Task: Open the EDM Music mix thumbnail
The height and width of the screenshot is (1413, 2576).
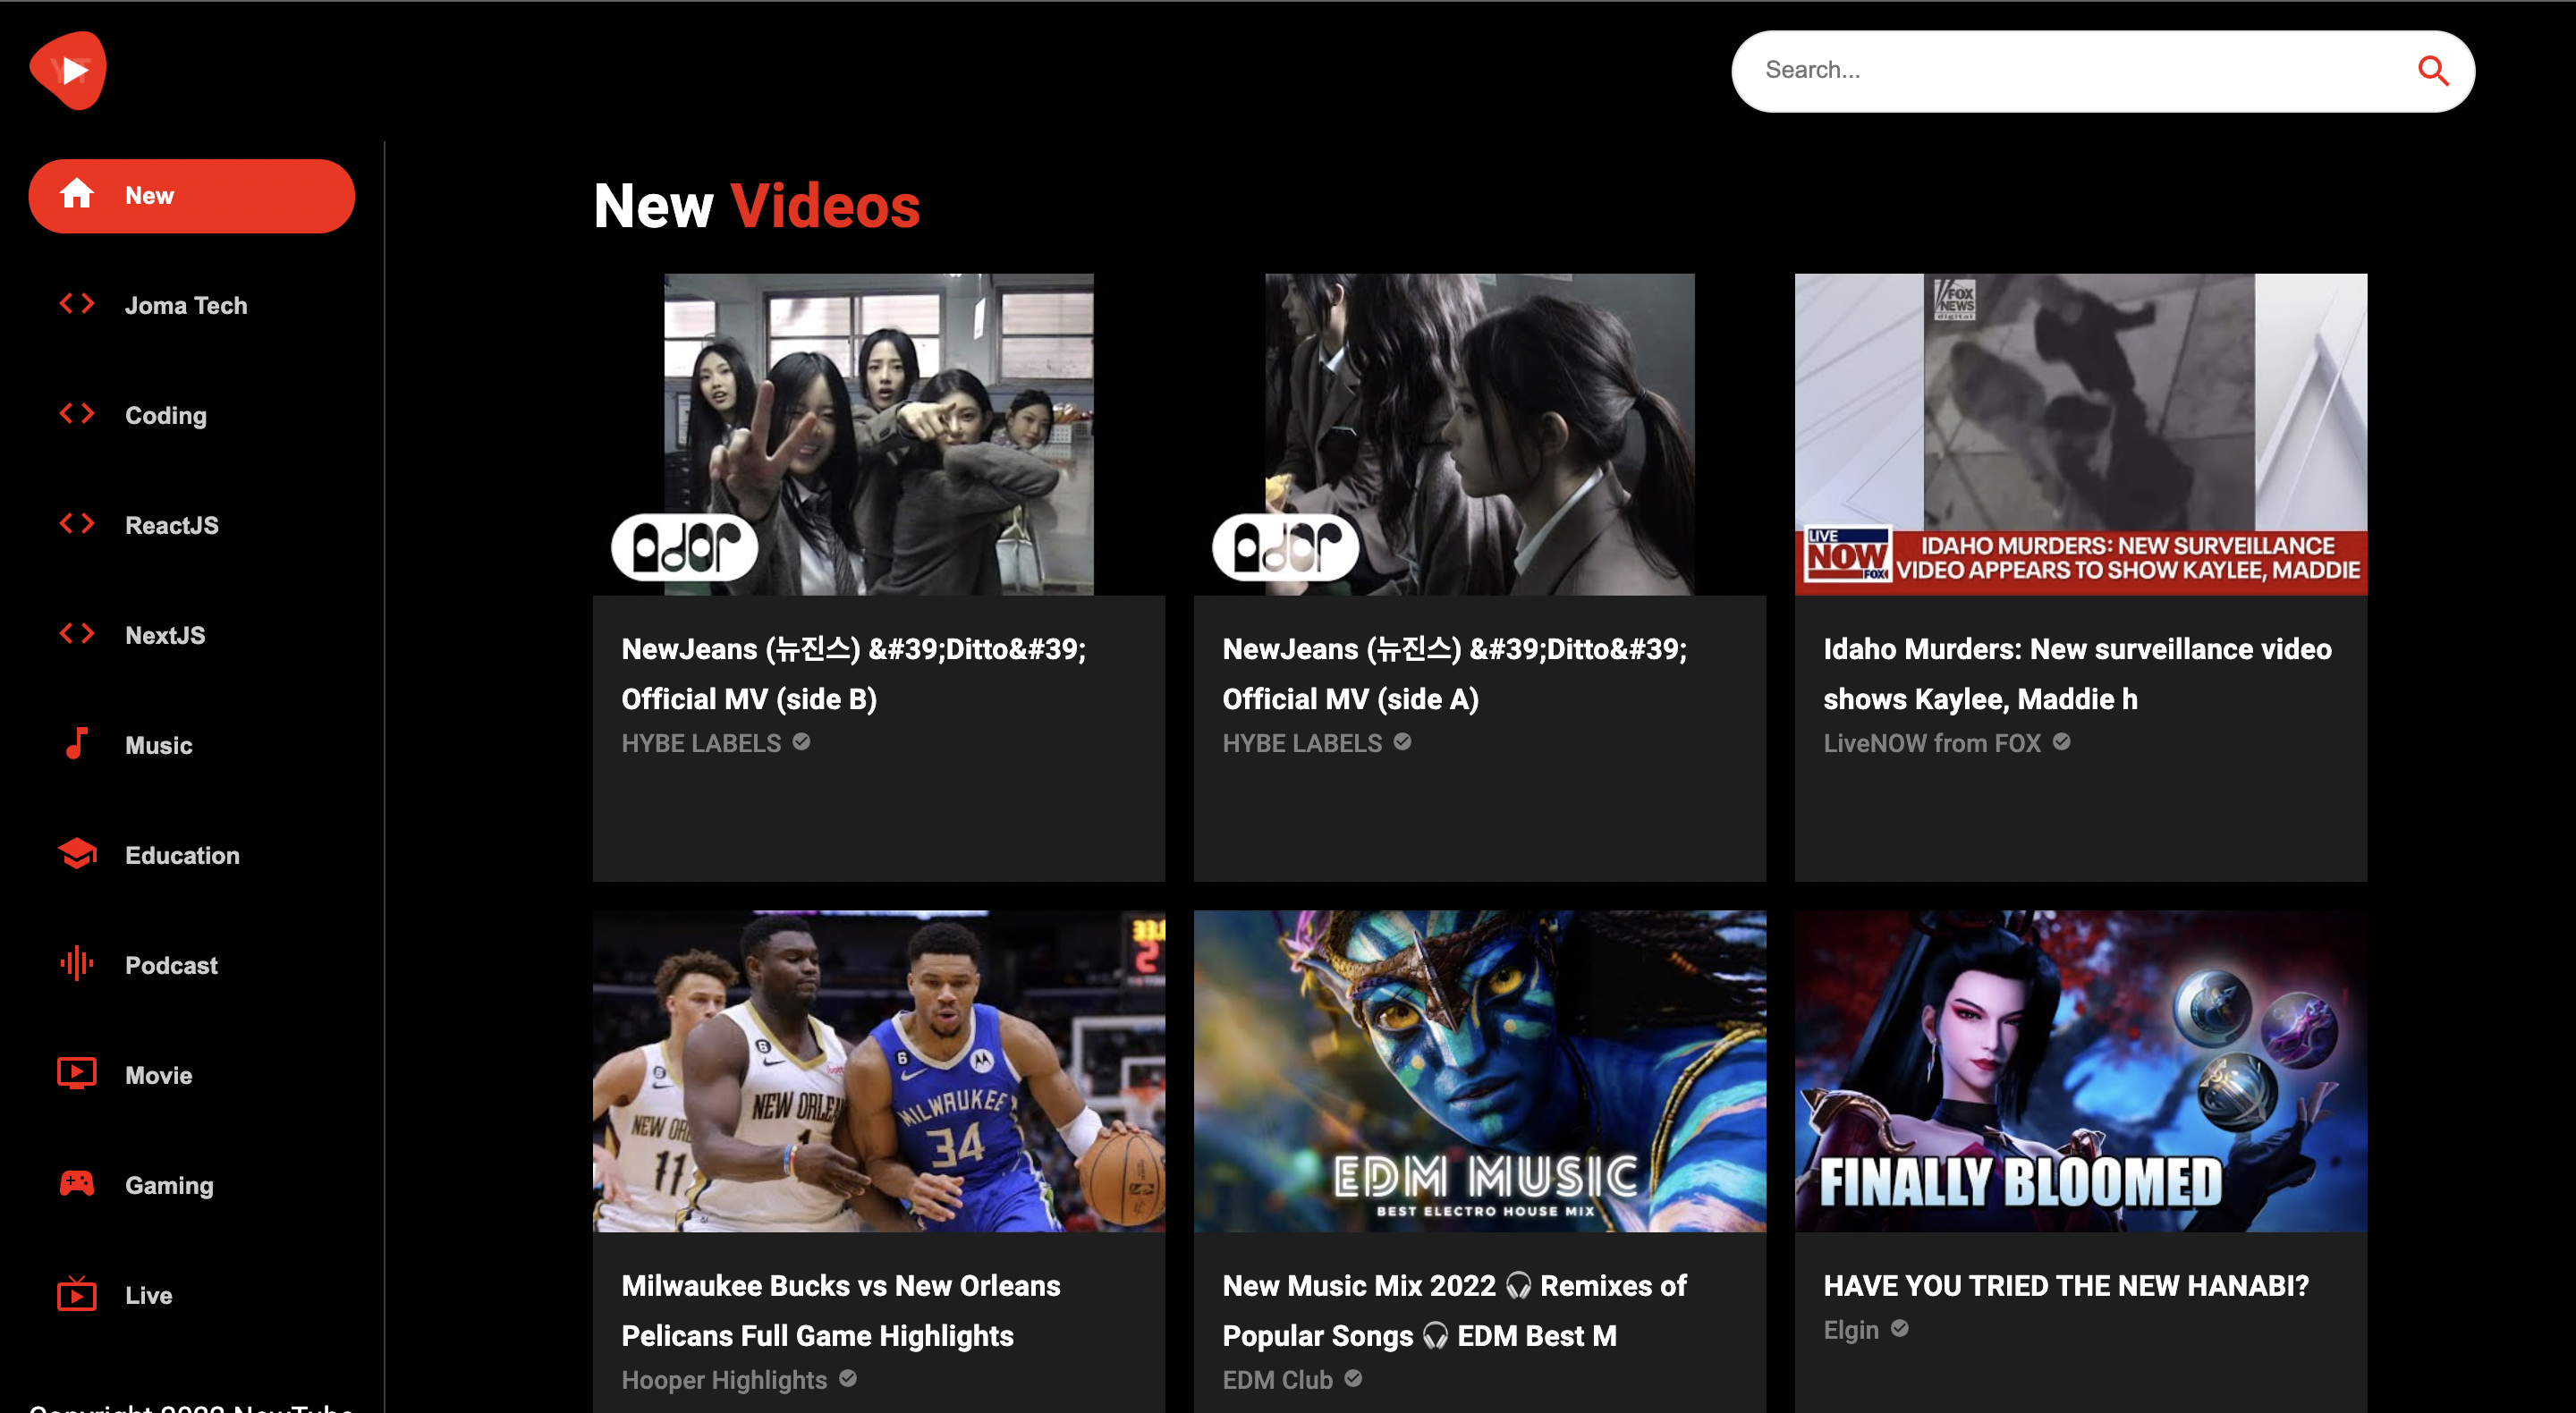Action: 1479,1070
